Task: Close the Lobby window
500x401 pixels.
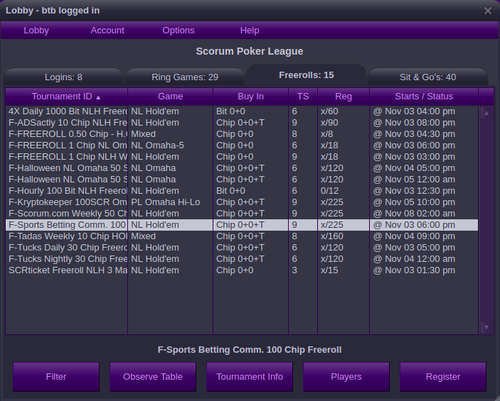Action: (x=488, y=11)
